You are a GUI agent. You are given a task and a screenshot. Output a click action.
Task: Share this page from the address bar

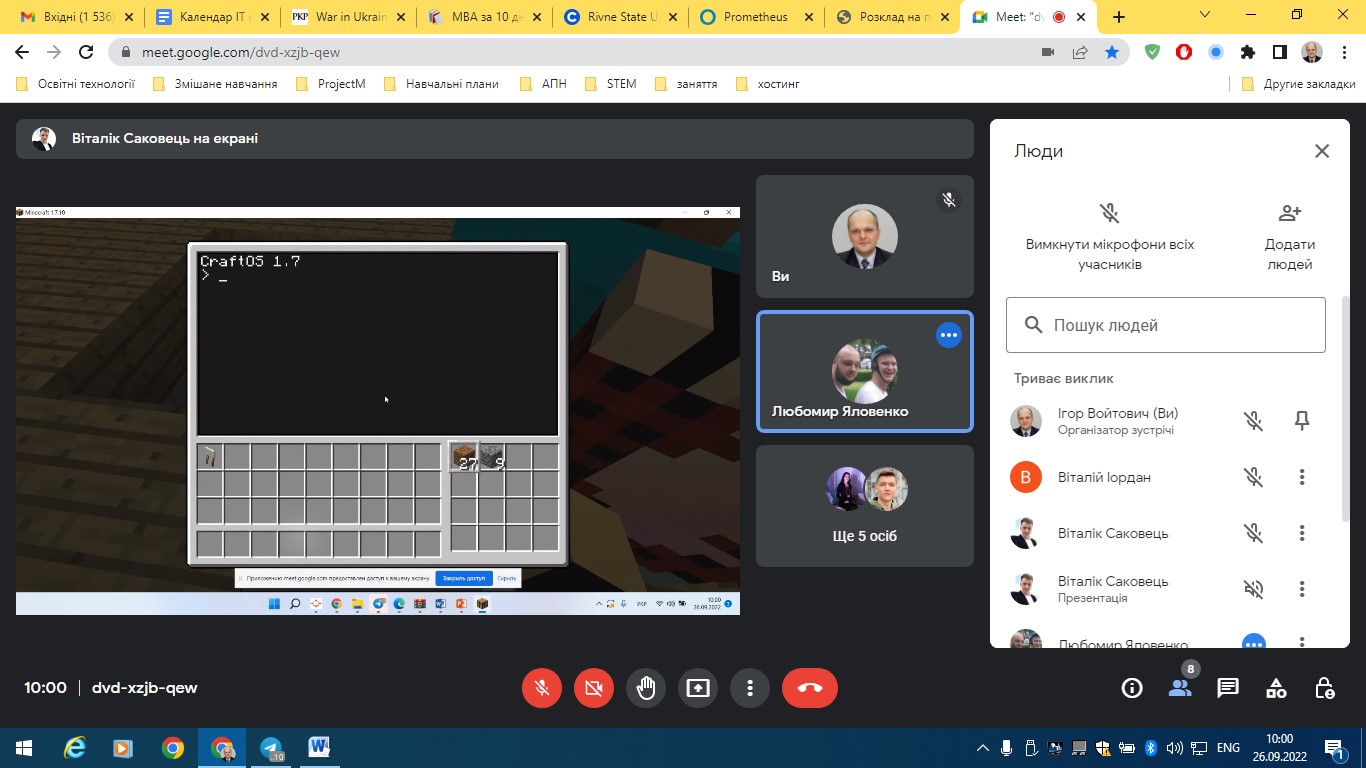pos(1080,52)
